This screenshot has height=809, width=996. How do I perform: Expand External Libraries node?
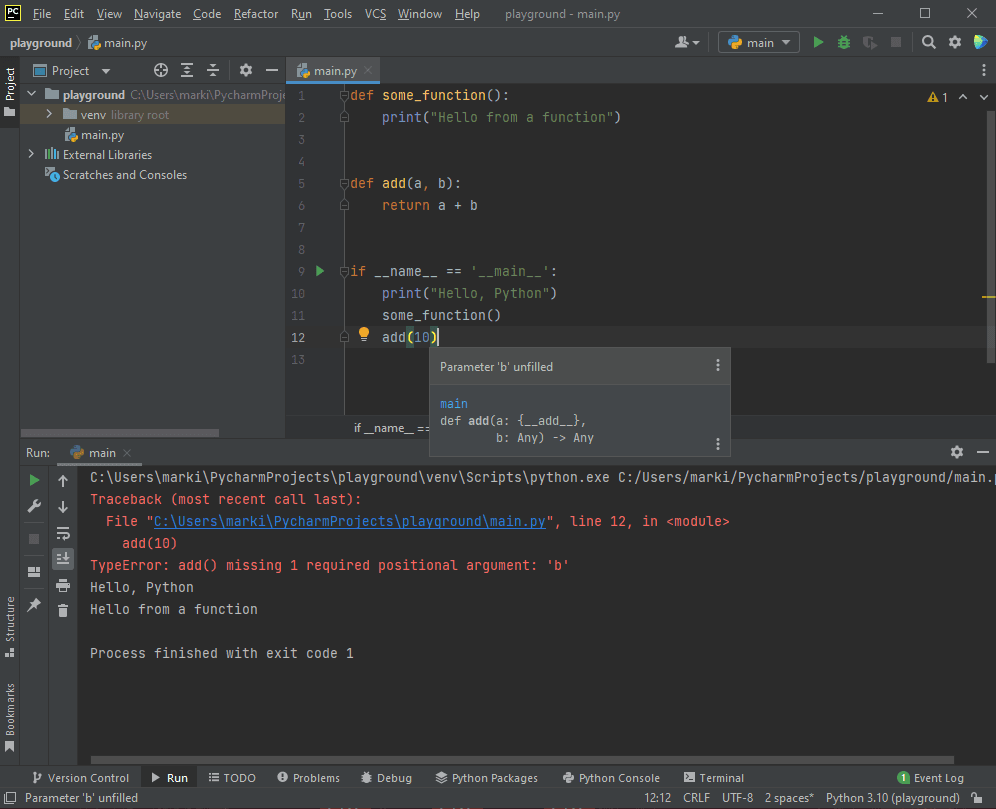pyautogui.click(x=31, y=155)
